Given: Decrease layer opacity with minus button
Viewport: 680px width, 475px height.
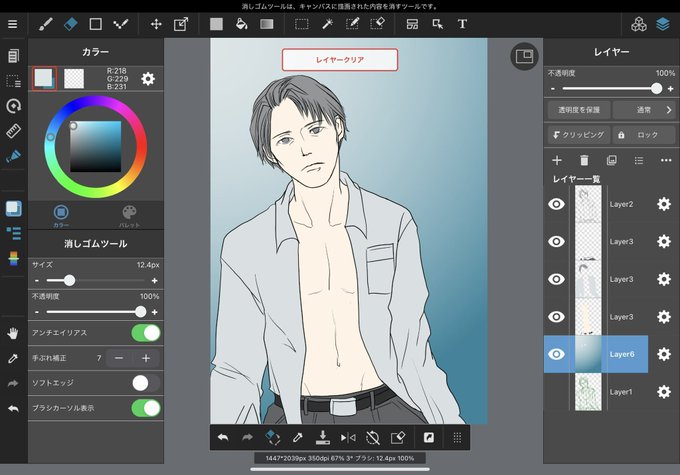Looking at the screenshot, I should (x=552, y=88).
